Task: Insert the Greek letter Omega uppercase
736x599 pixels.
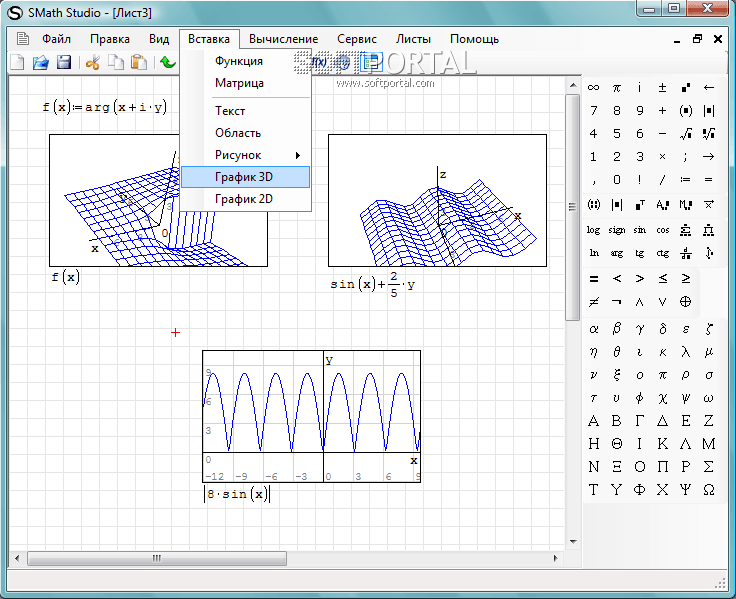Action: (x=709, y=490)
